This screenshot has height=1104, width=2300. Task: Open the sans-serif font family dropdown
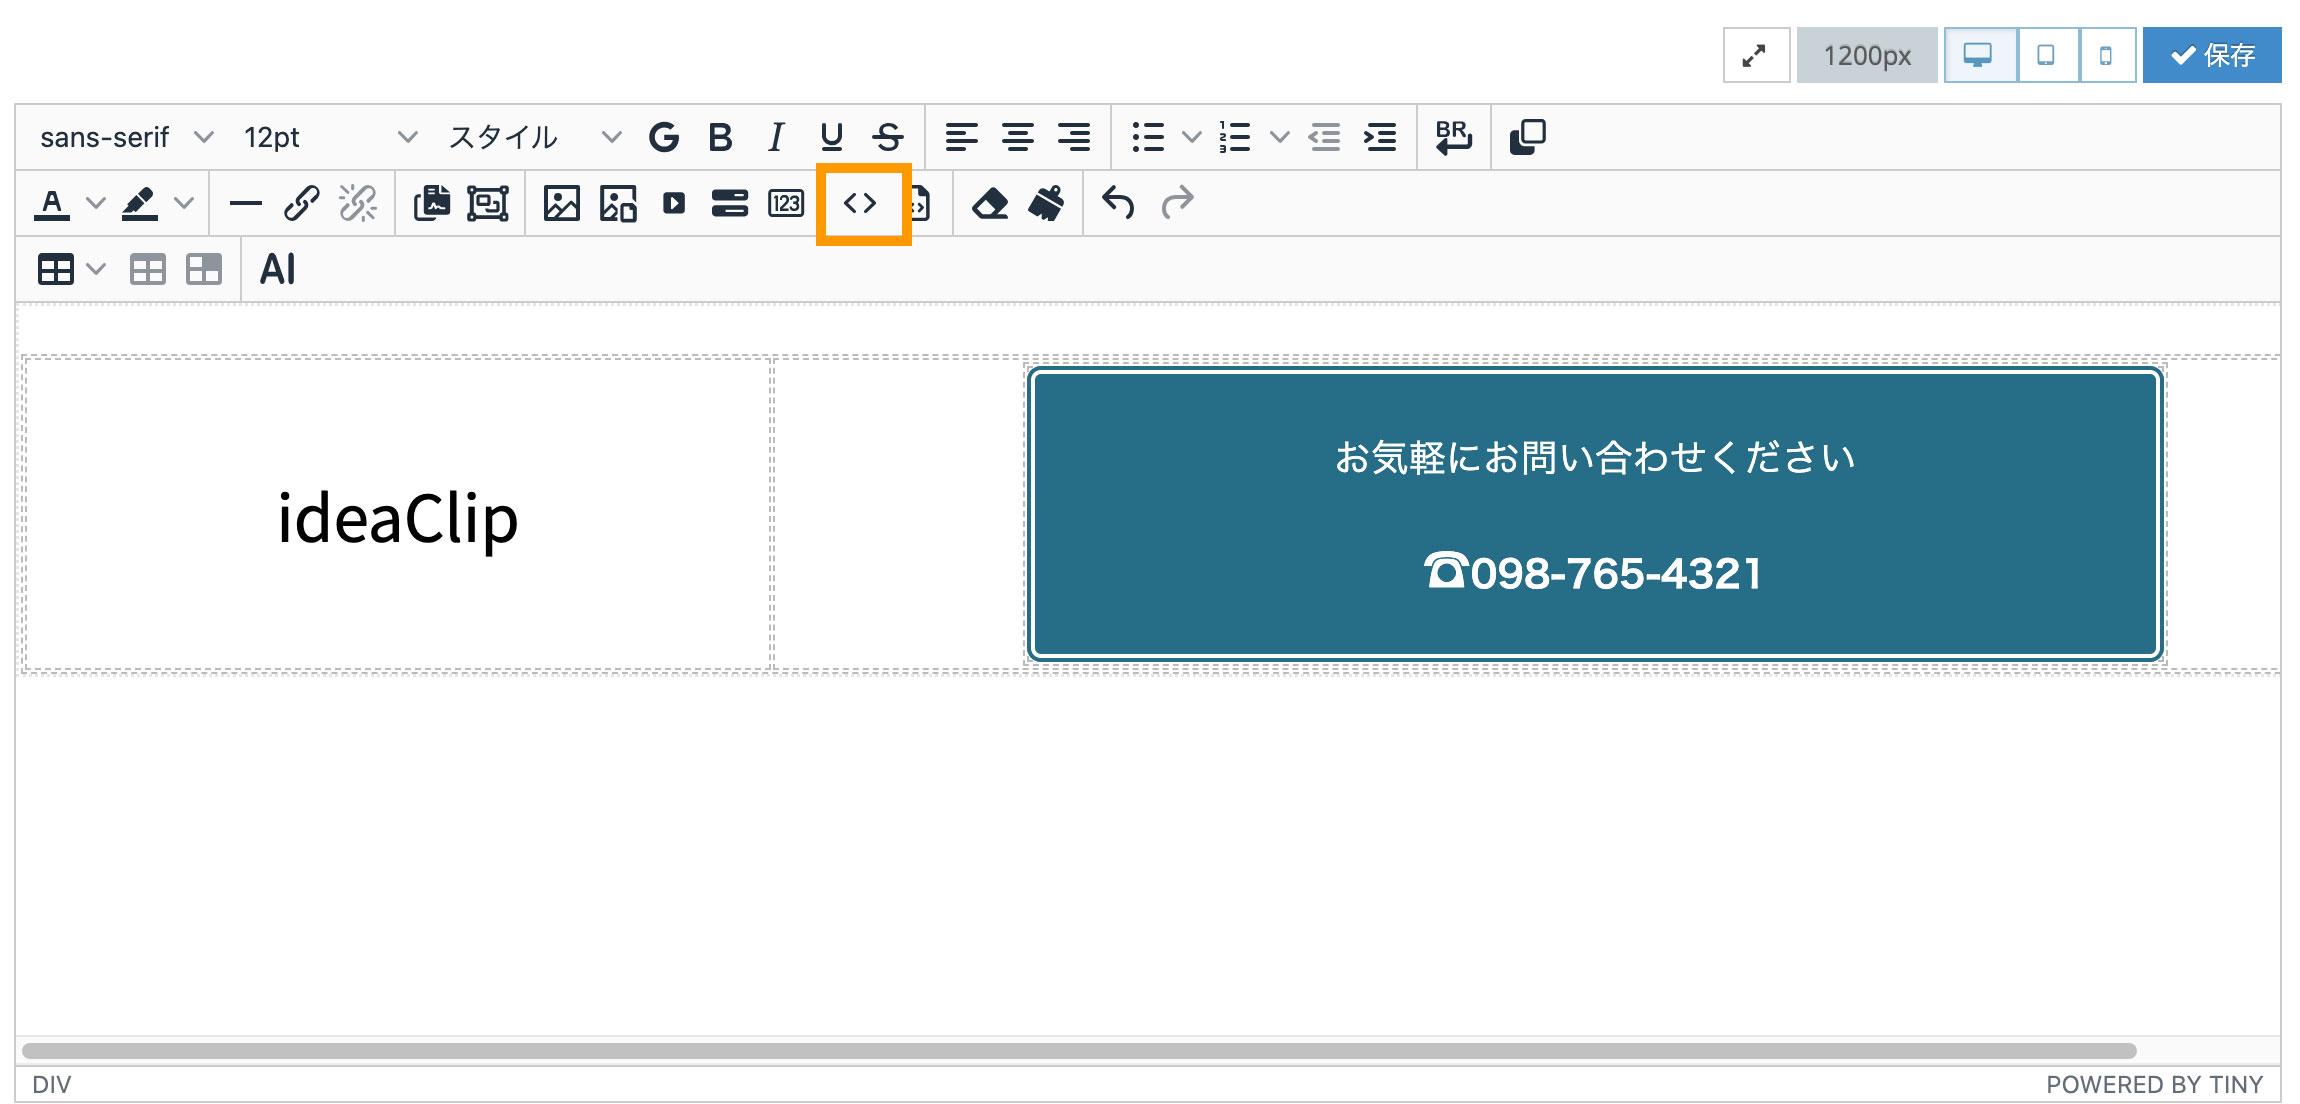(x=125, y=137)
